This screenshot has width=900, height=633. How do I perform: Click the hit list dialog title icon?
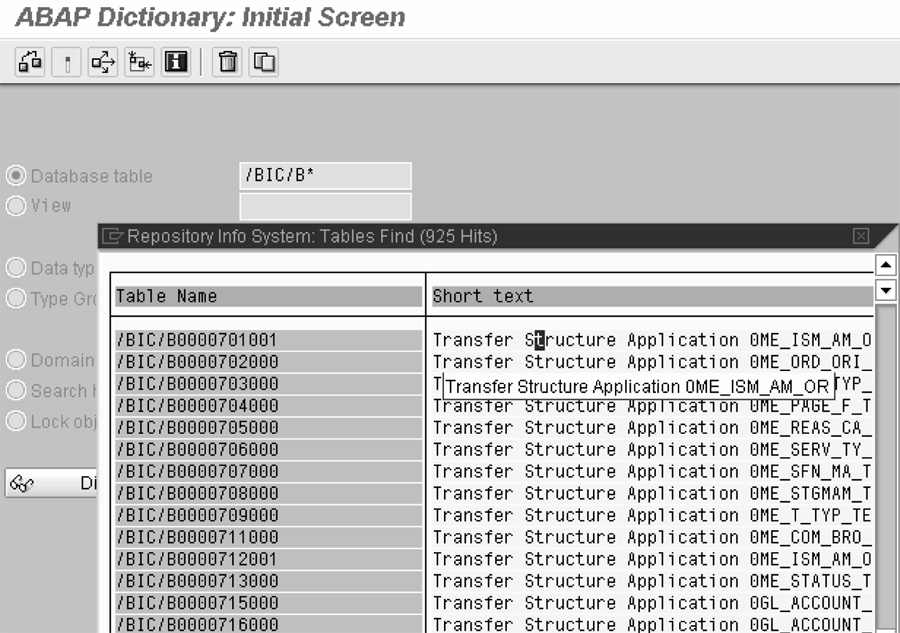click(x=112, y=236)
